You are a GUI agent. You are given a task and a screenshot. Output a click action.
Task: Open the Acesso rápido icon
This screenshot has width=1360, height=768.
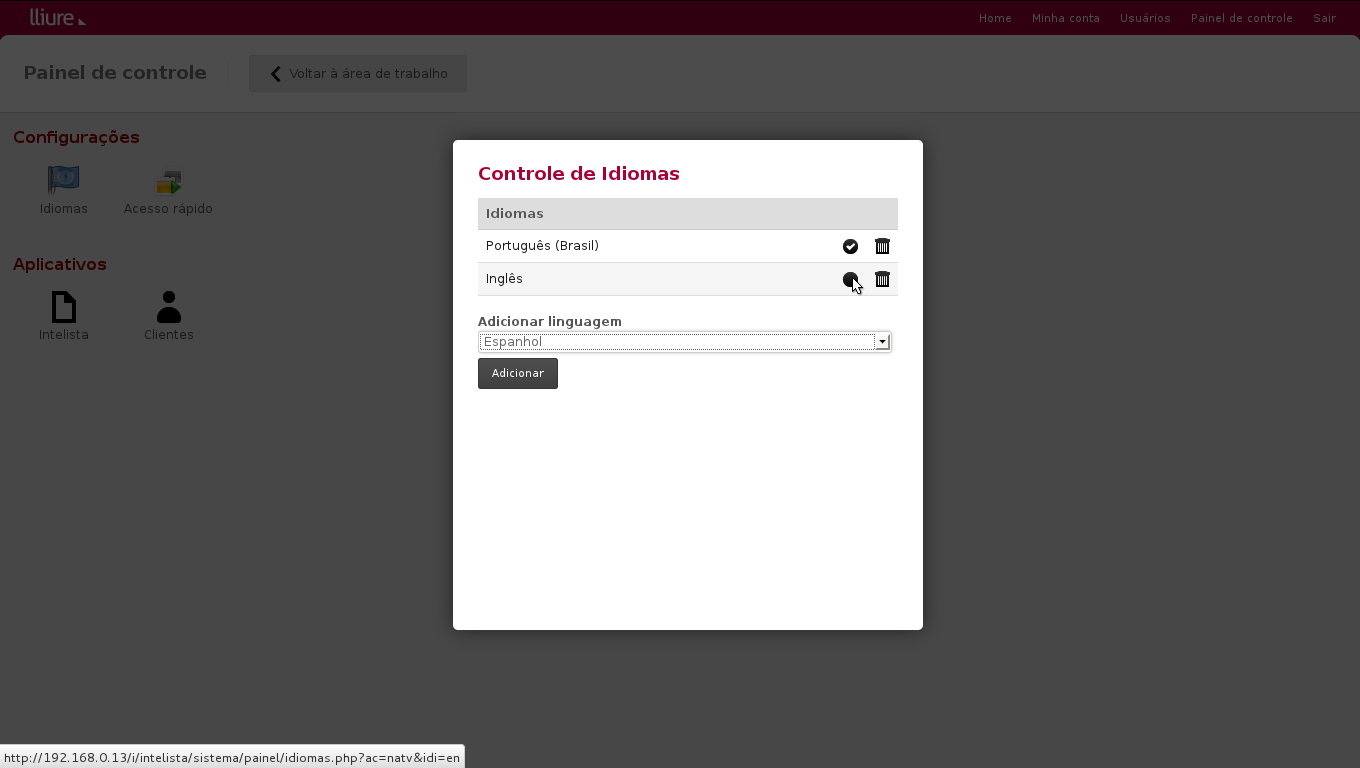click(168, 181)
